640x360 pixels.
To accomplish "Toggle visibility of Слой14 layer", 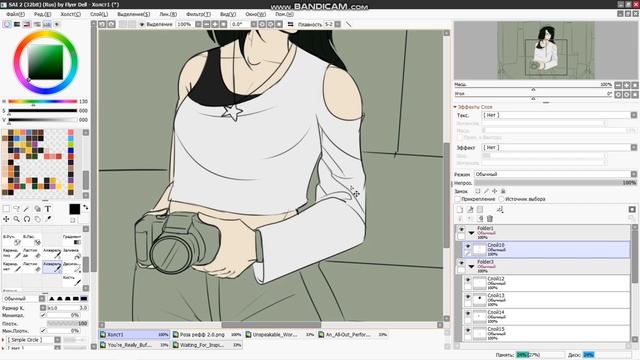I will click(468, 313).
